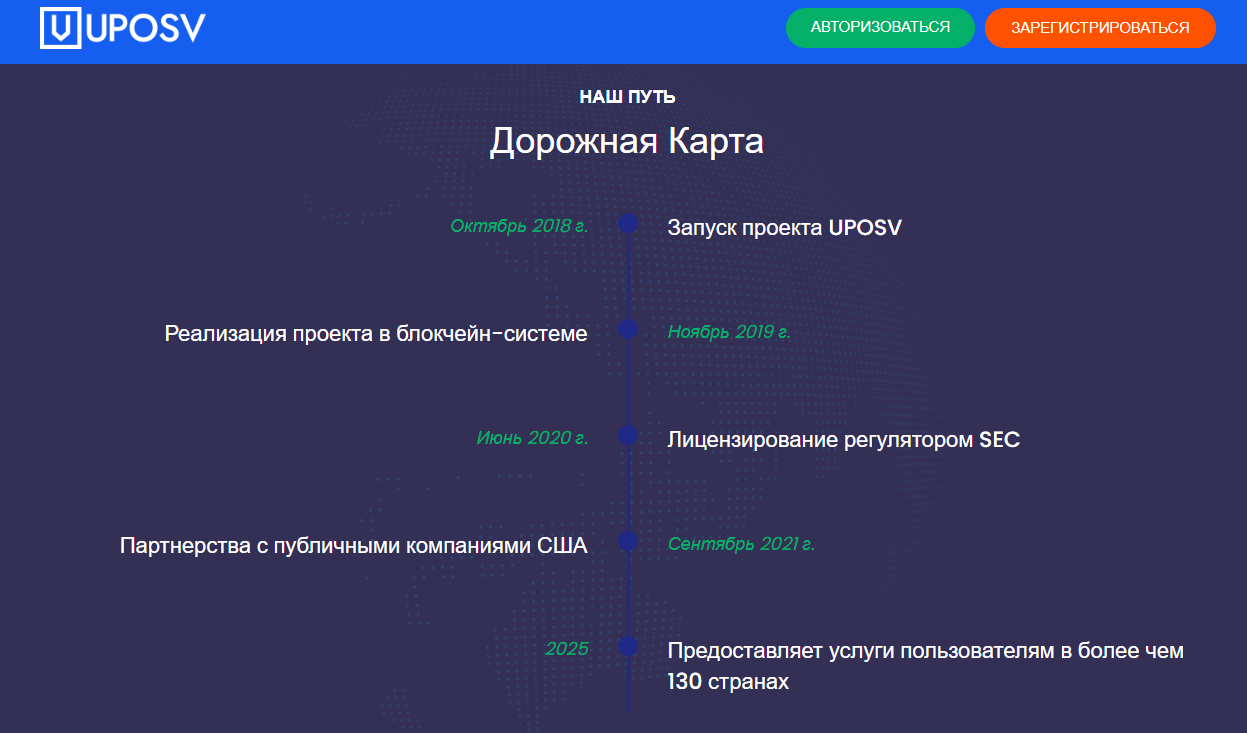The height and width of the screenshot is (733, 1247).
Task: Select the timeline dot for 2025
Action: coord(628,647)
